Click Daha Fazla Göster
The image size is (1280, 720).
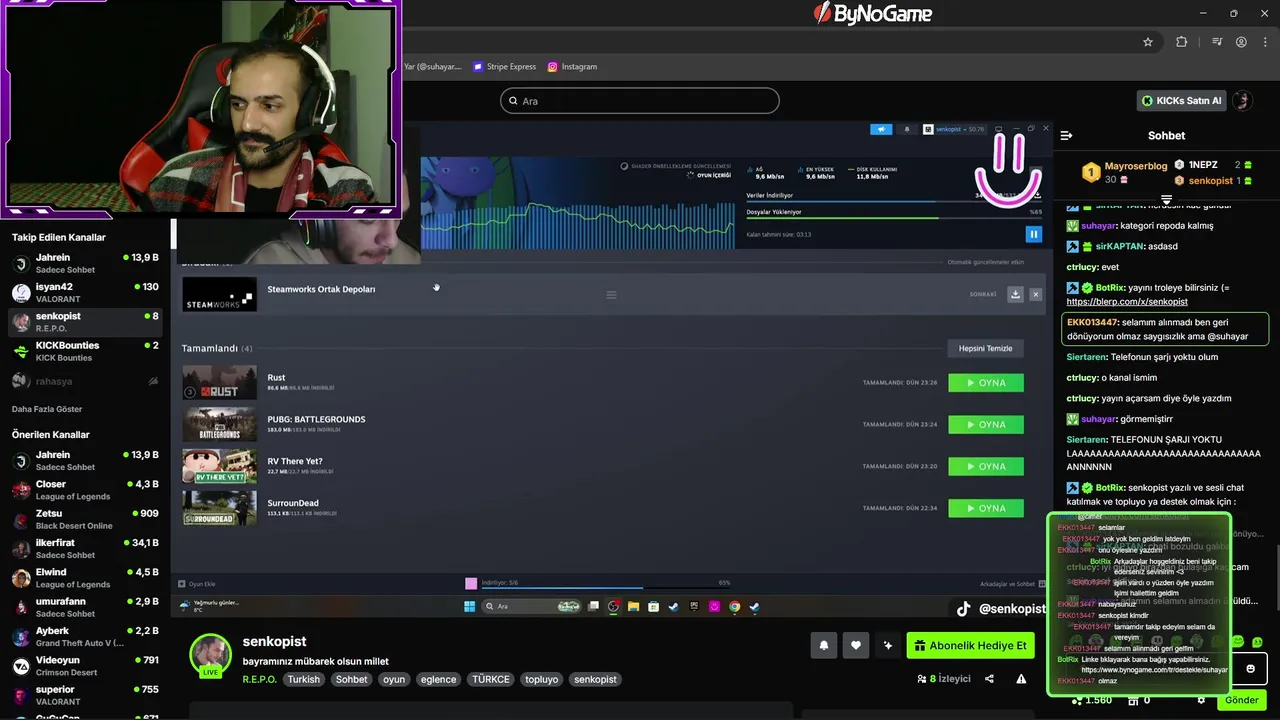(x=47, y=409)
